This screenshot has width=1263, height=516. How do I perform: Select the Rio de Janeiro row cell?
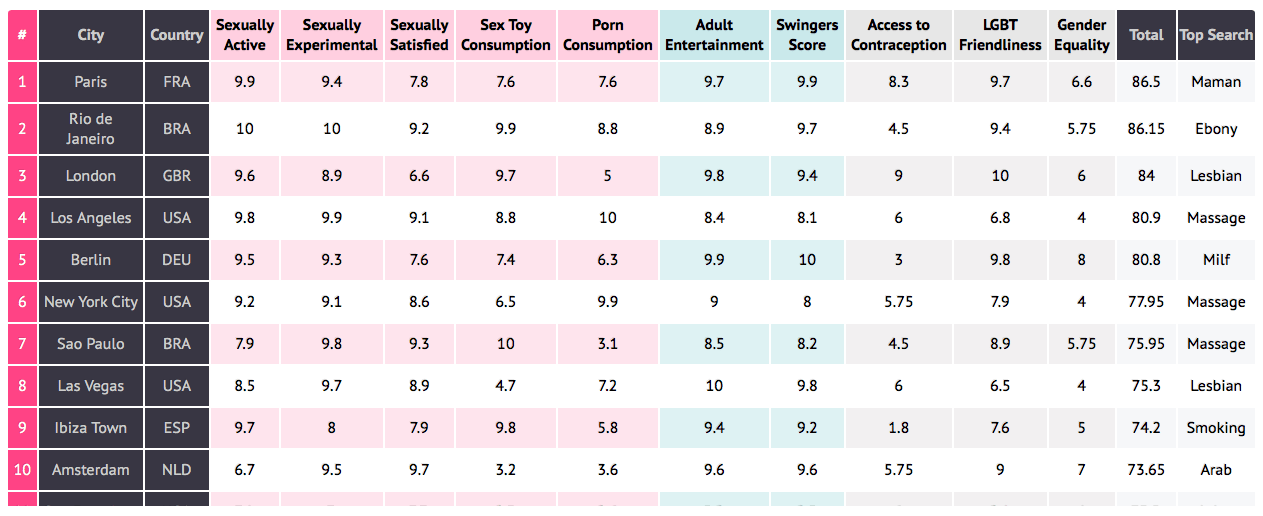coord(91,129)
